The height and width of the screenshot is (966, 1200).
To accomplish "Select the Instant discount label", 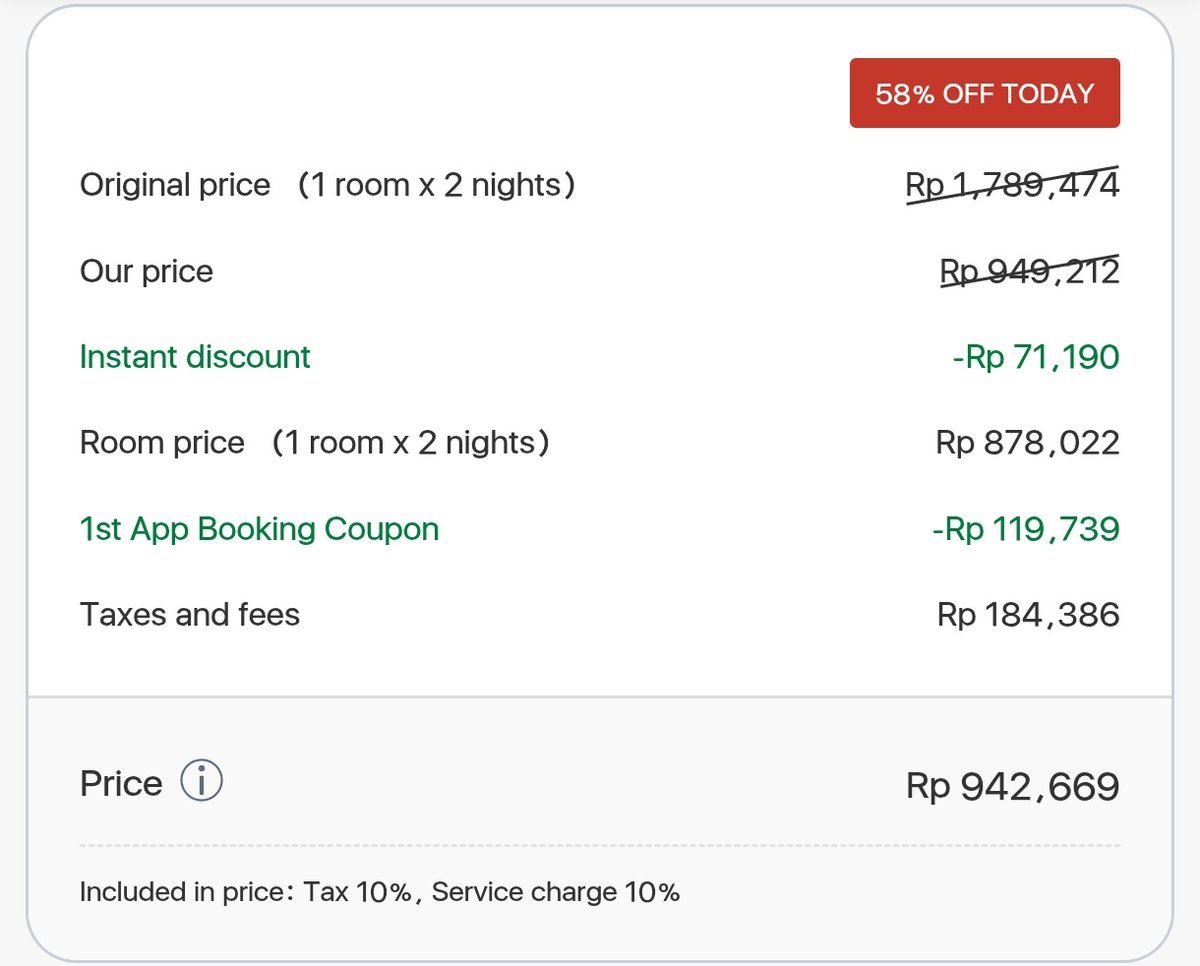I will point(195,357).
